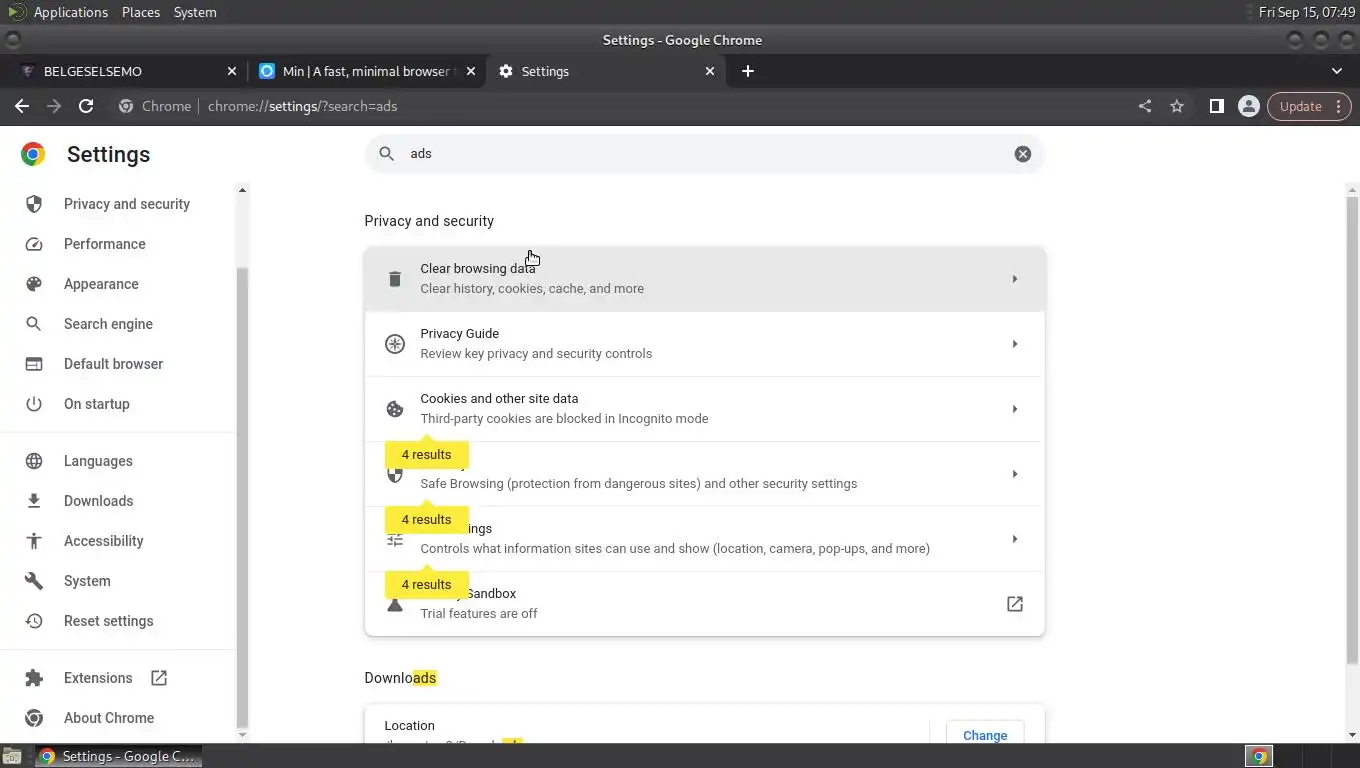1360x768 pixels.
Task: Click trash icon for Clear browsing data
Action: (x=395, y=279)
